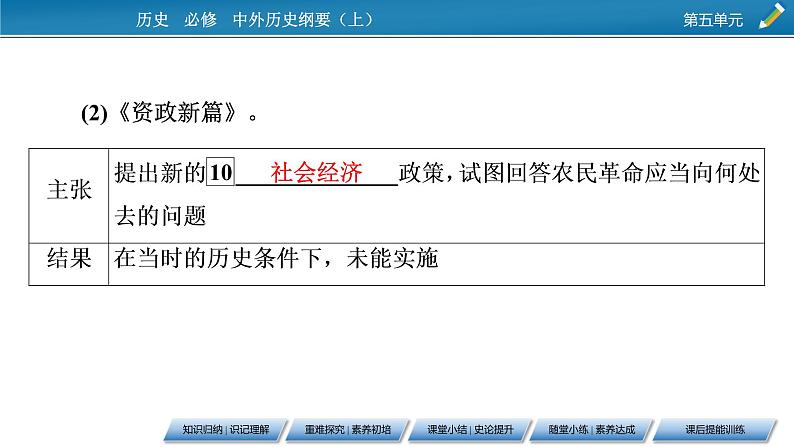Open the 知识归纳 | 识记理解 section
Image resolution: width=794 pixels, height=447 pixels.
click(x=226, y=430)
